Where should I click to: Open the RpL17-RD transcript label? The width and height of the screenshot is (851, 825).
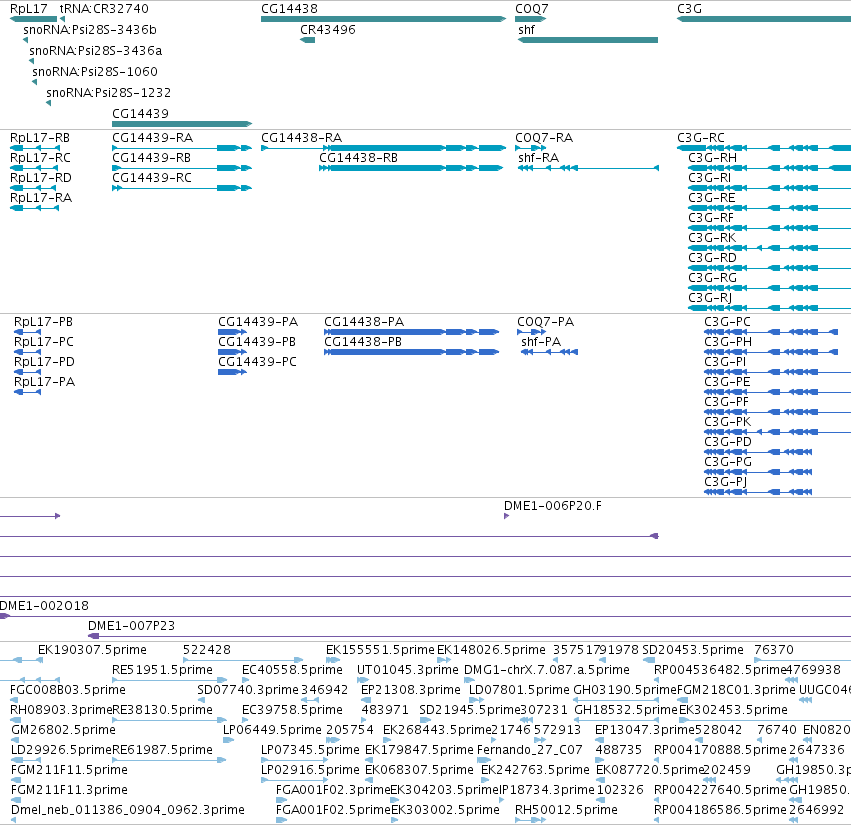tap(41, 178)
